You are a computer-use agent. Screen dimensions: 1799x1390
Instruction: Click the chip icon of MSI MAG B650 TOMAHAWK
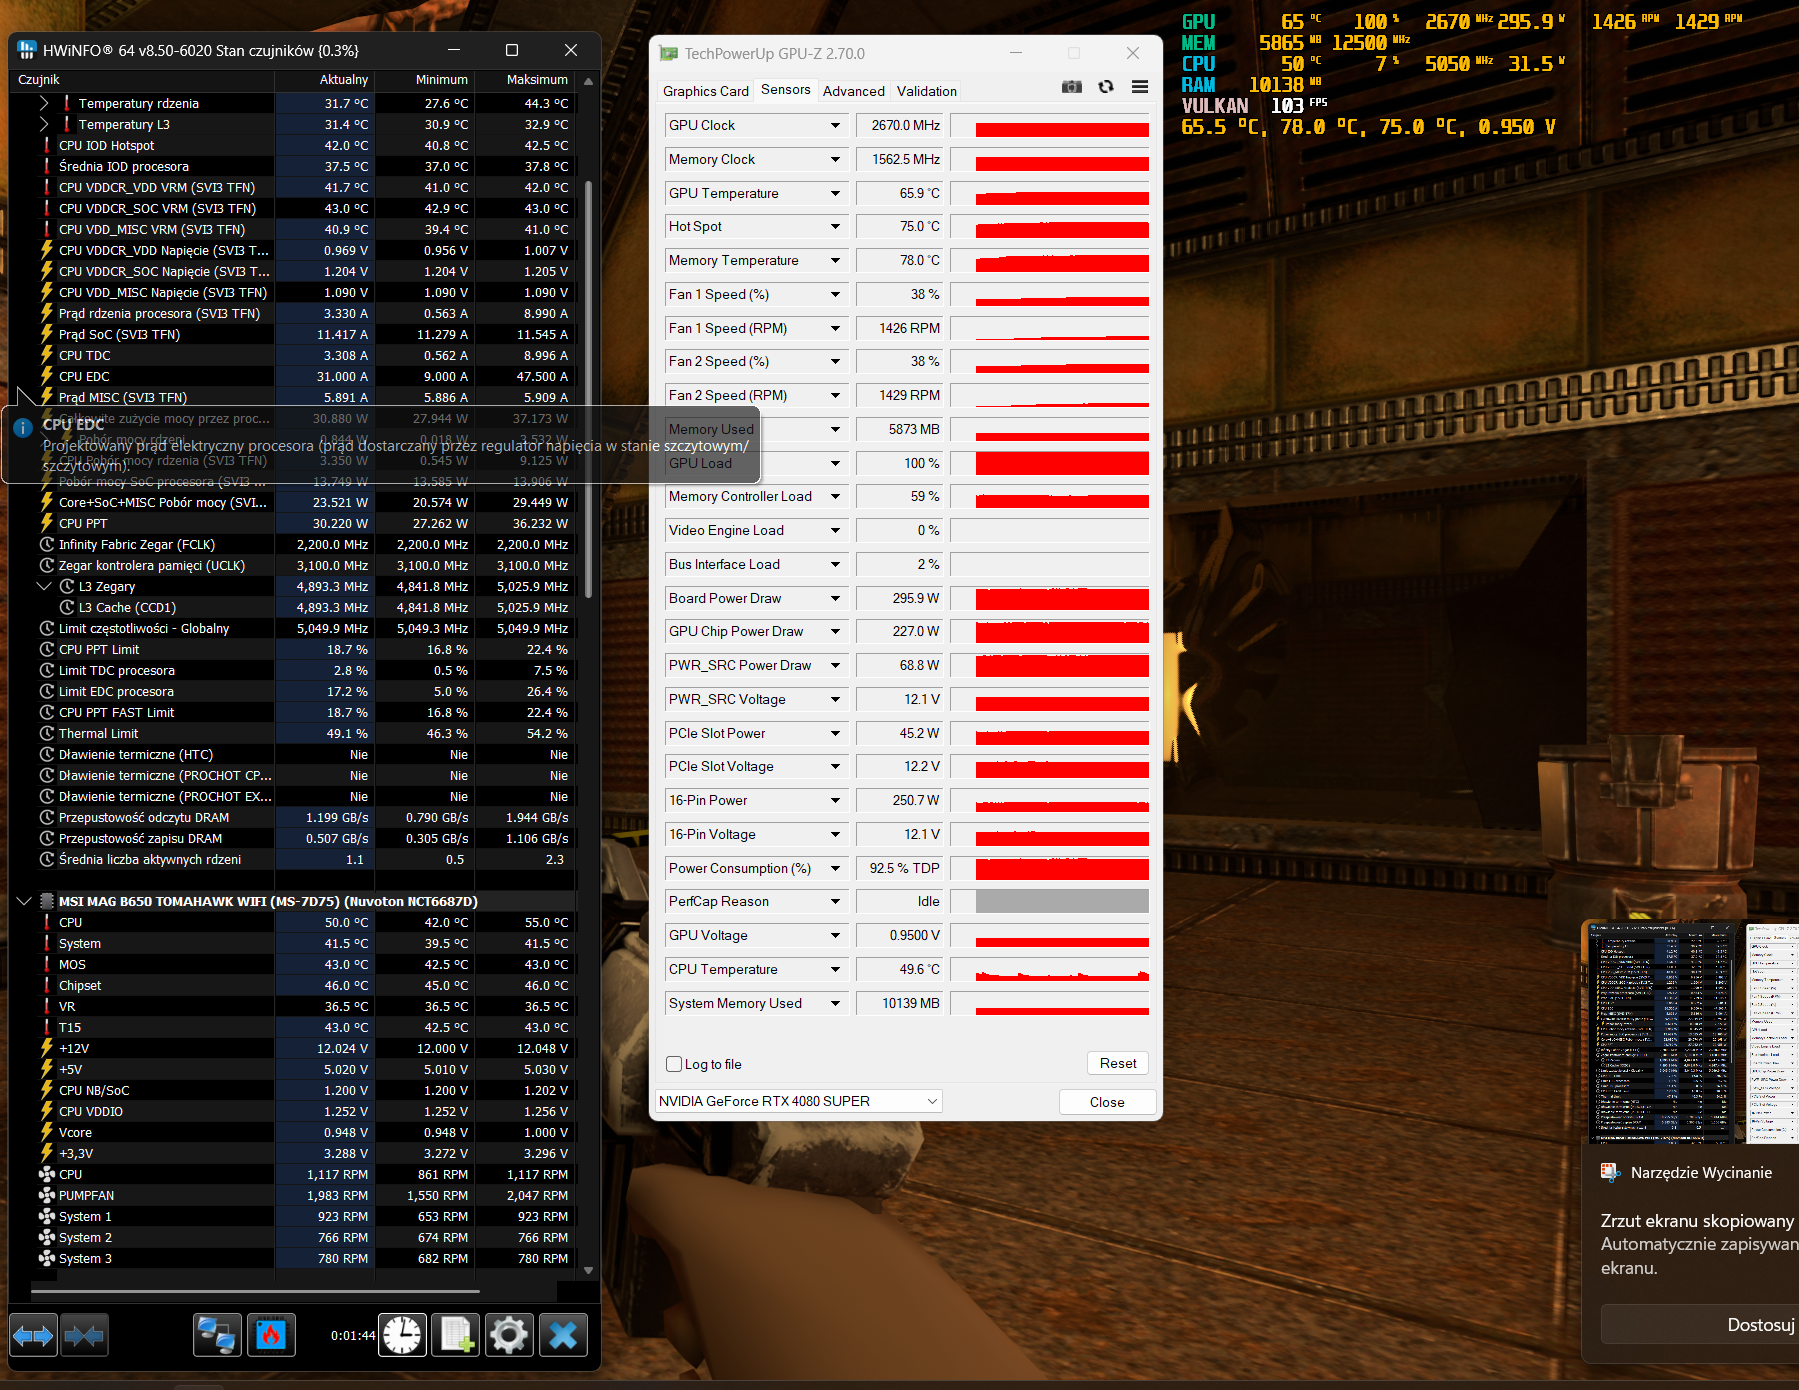47,901
